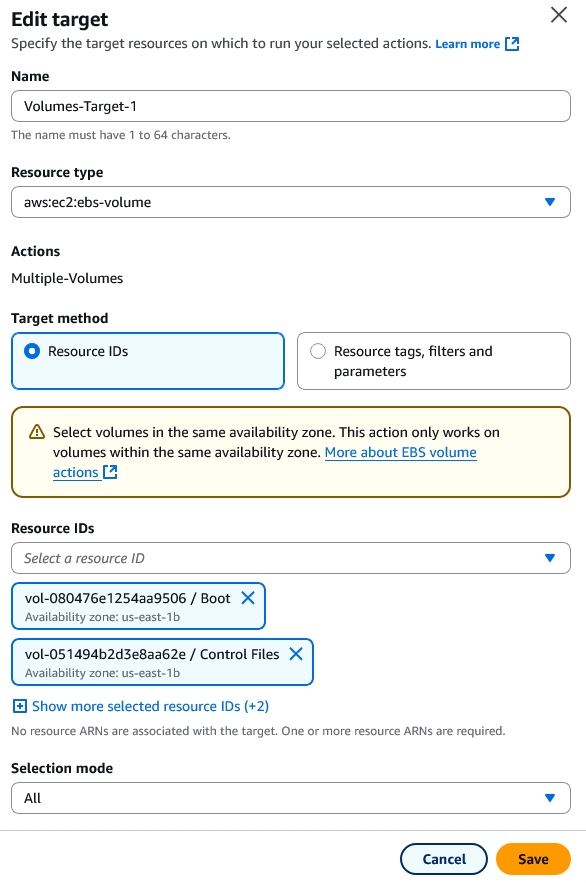The image size is (586, 883).
Task: Click the plus-box icon before Show more selected resource IDs
Action: [x=19, y=706]
